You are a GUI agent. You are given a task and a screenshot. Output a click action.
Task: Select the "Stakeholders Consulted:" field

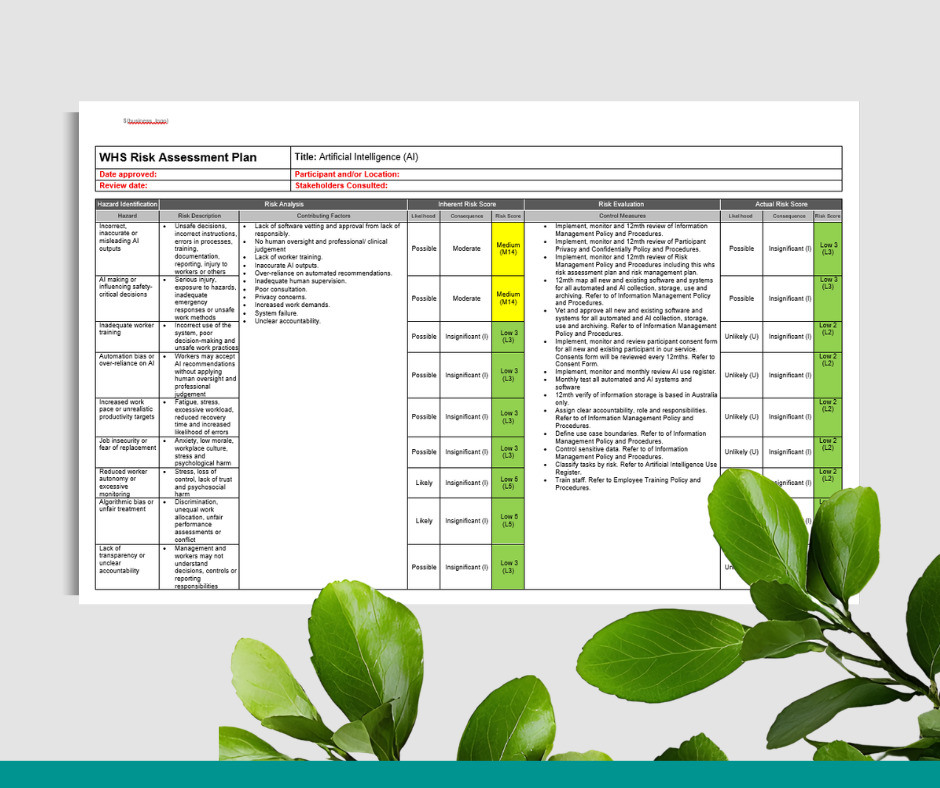pyautogui.click(x=566, y=185)
